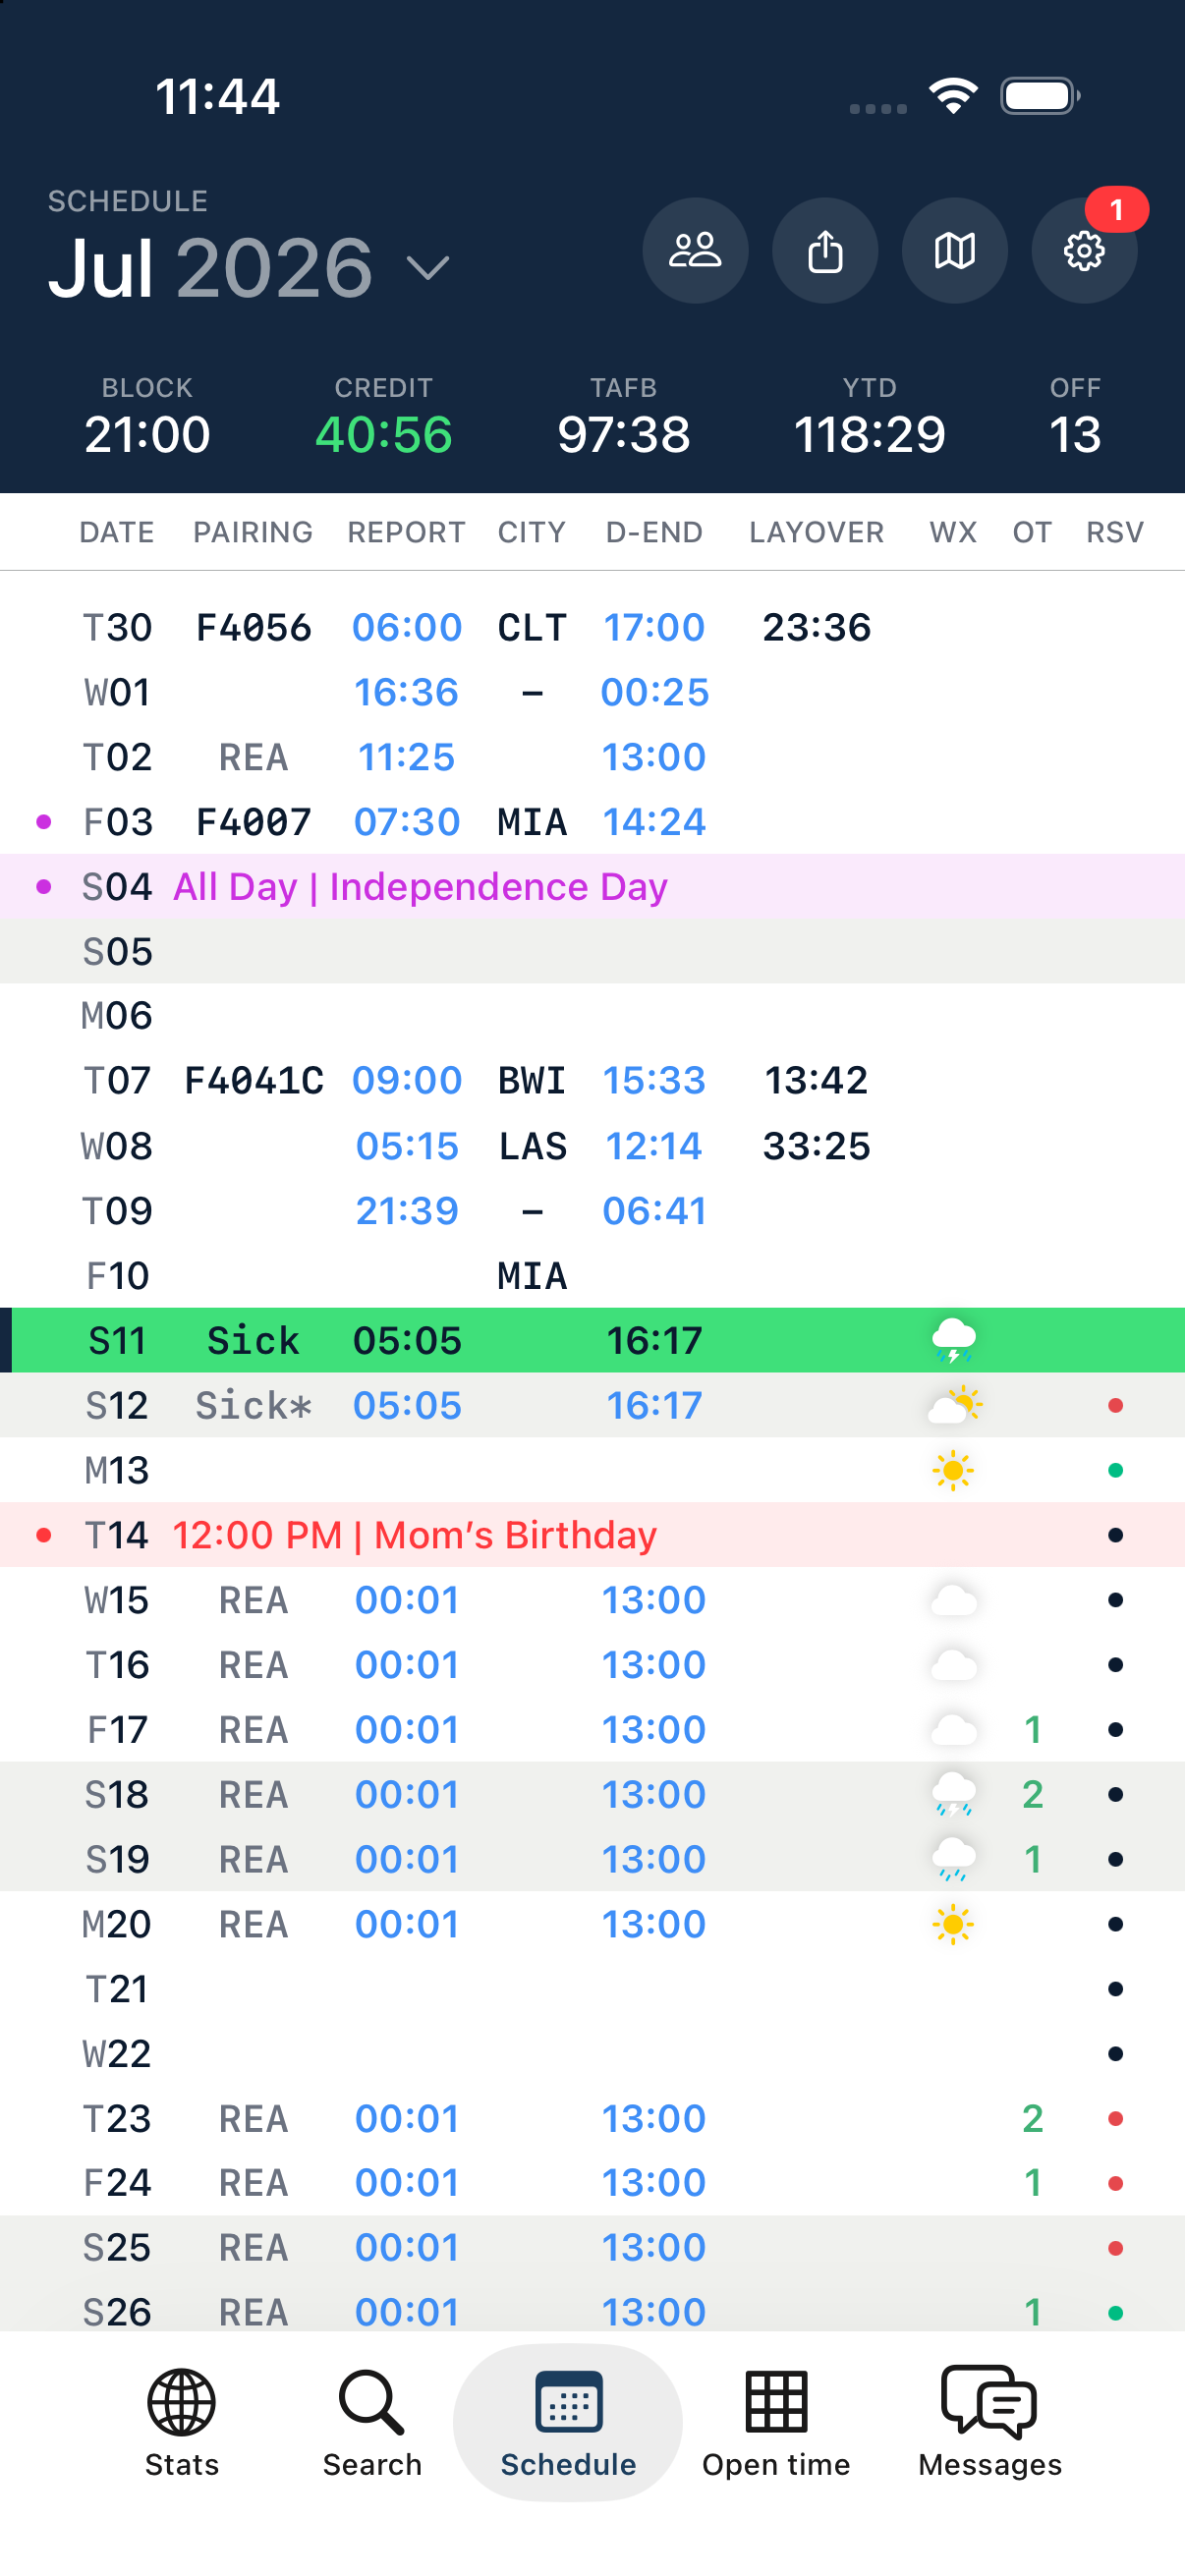Viewport: 1185px width, 2576px height.
Task: Open Mom's Birthday event on T14
Action: click(x=592, y=1535)
